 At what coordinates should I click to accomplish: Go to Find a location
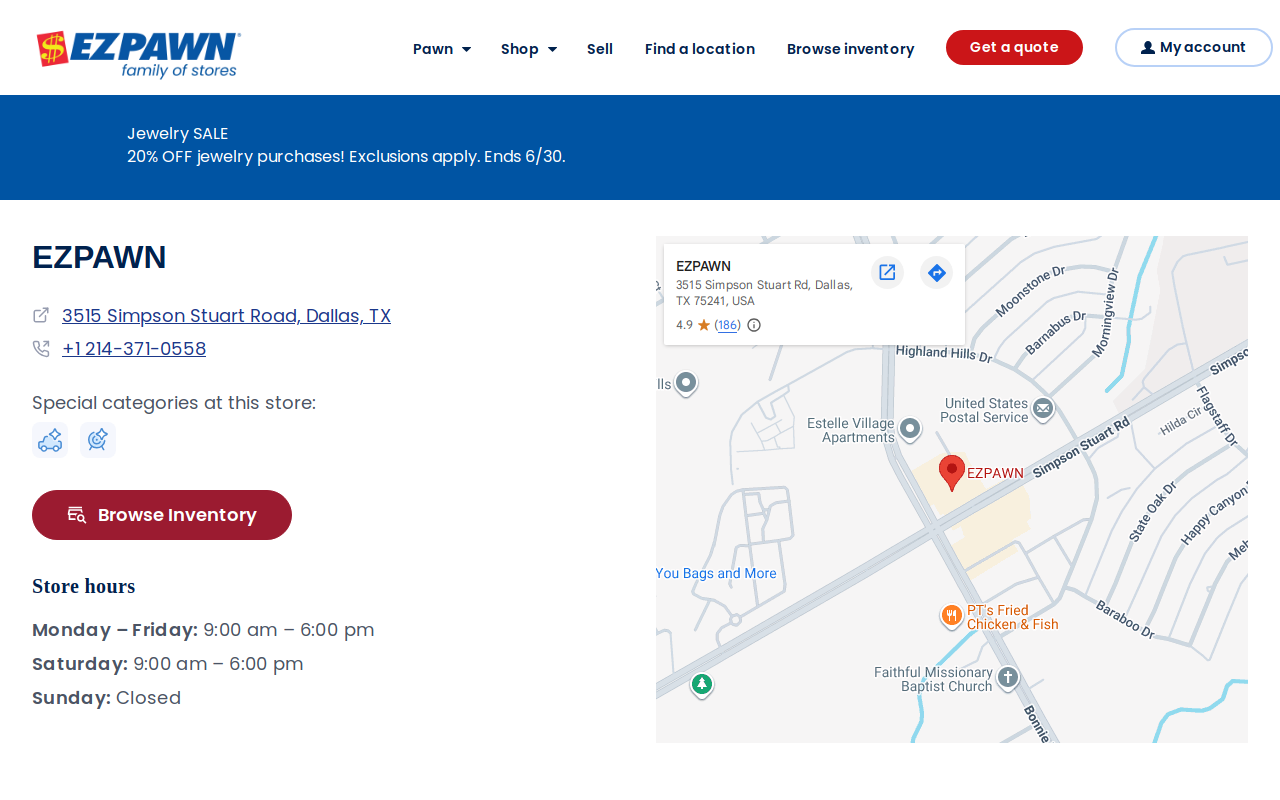[x=700, y=49]
